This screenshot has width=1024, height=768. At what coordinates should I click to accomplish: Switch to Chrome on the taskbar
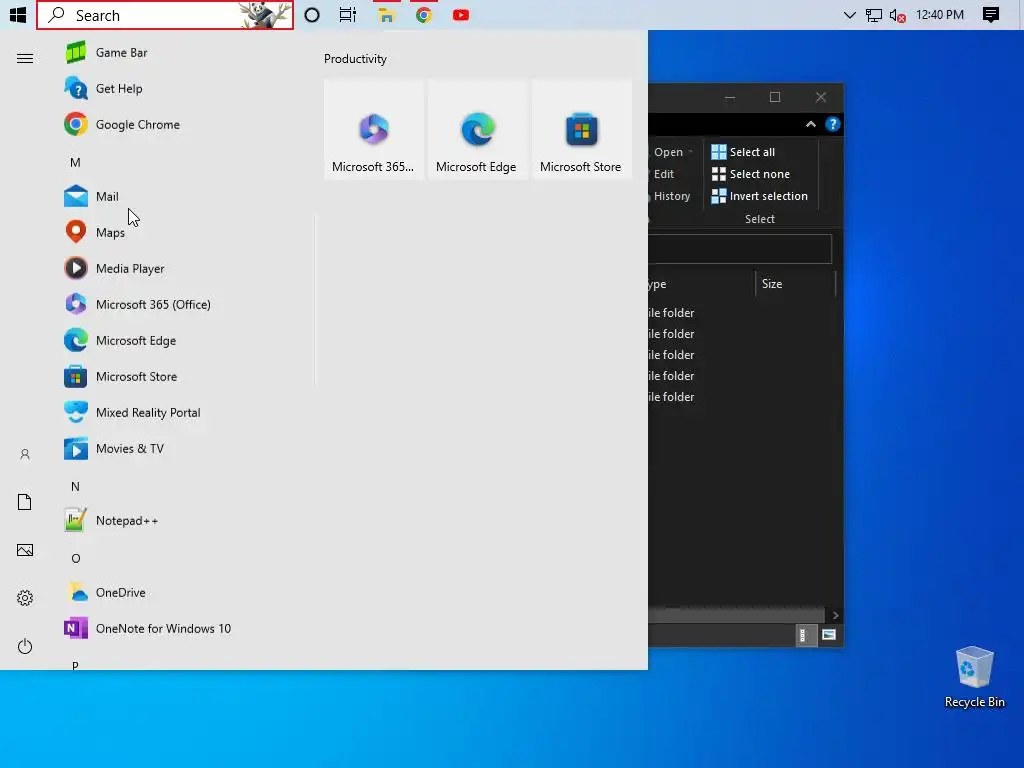tap(424, 15)
